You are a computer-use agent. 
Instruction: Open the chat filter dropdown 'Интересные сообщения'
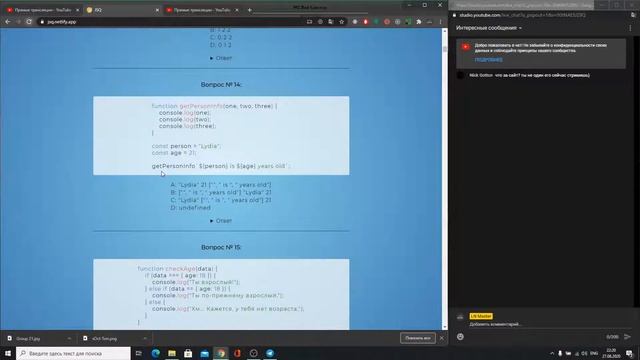pyautogui.click(x=489, y=28)
